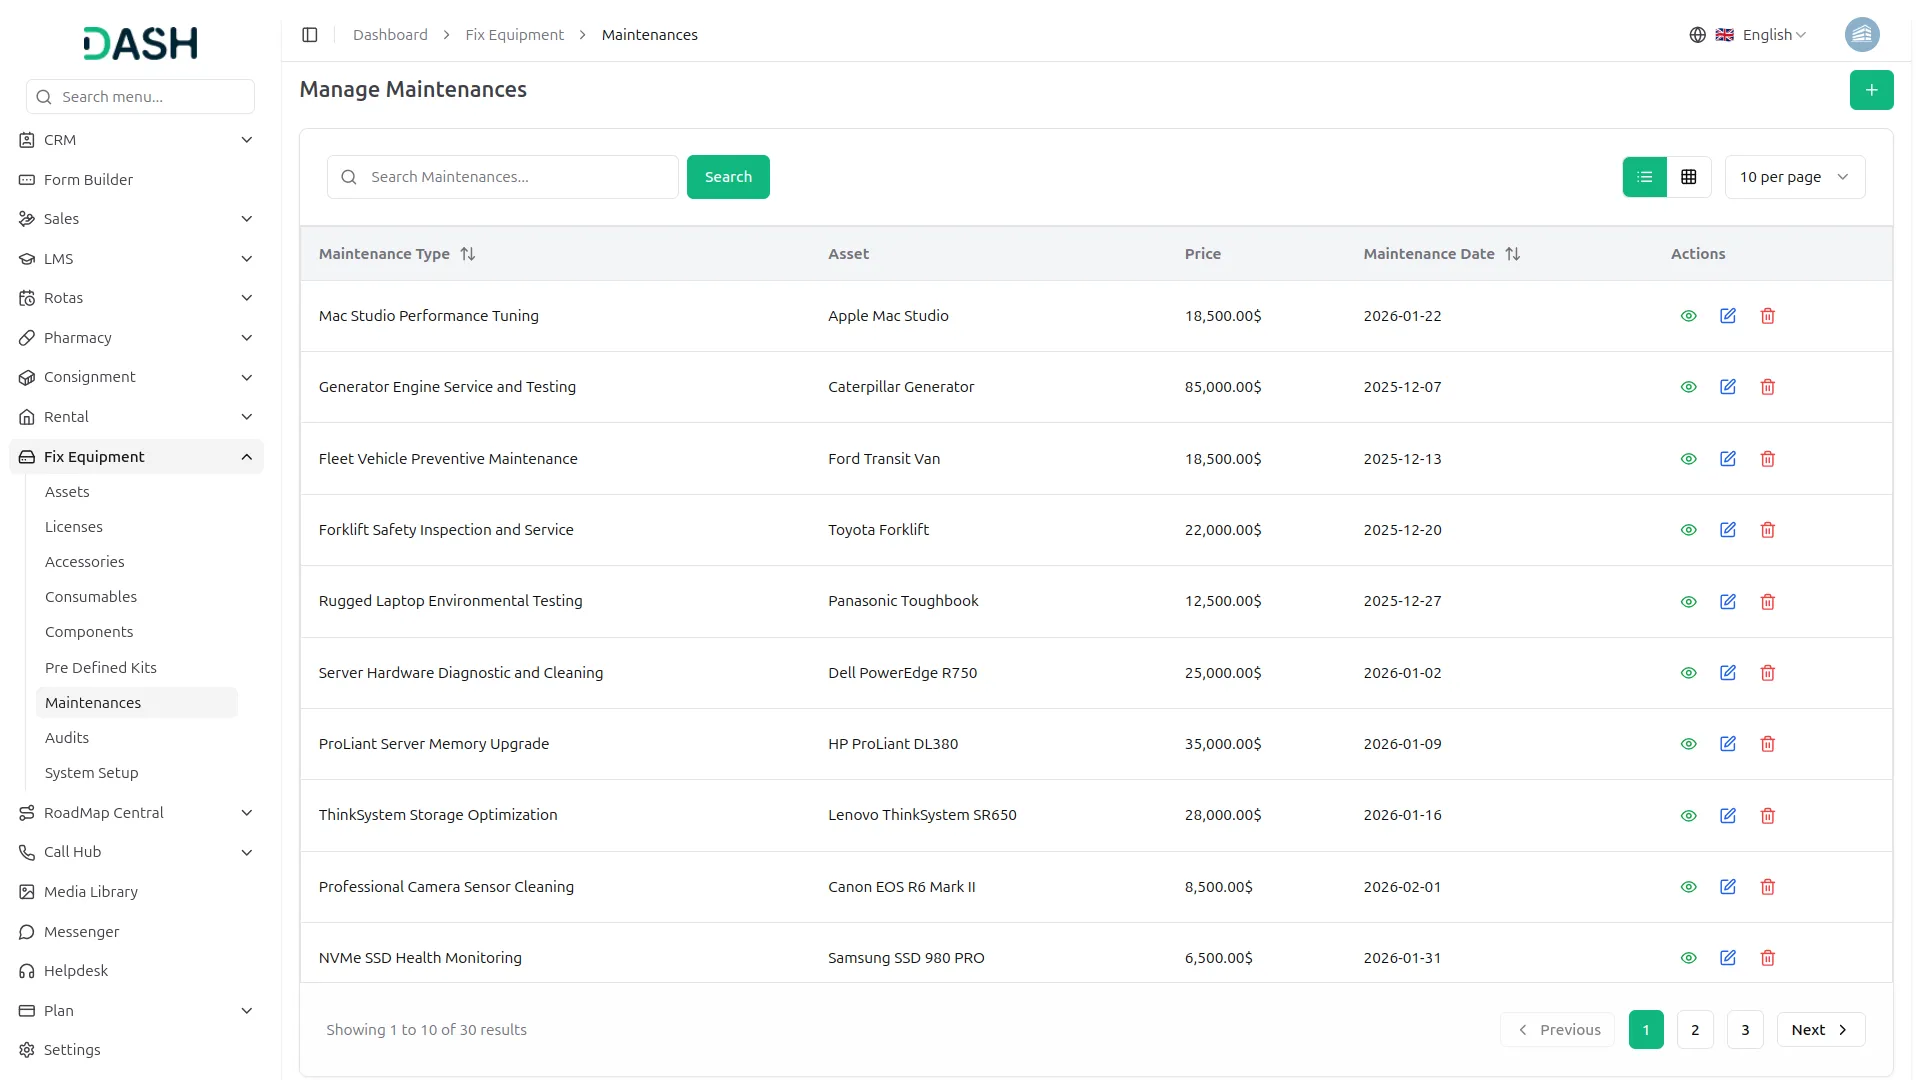Image resolution: width=1920 pixels, height=1080 pixels.
Task: Open the 10 per page dropdown
Action: click(1794, 177)
